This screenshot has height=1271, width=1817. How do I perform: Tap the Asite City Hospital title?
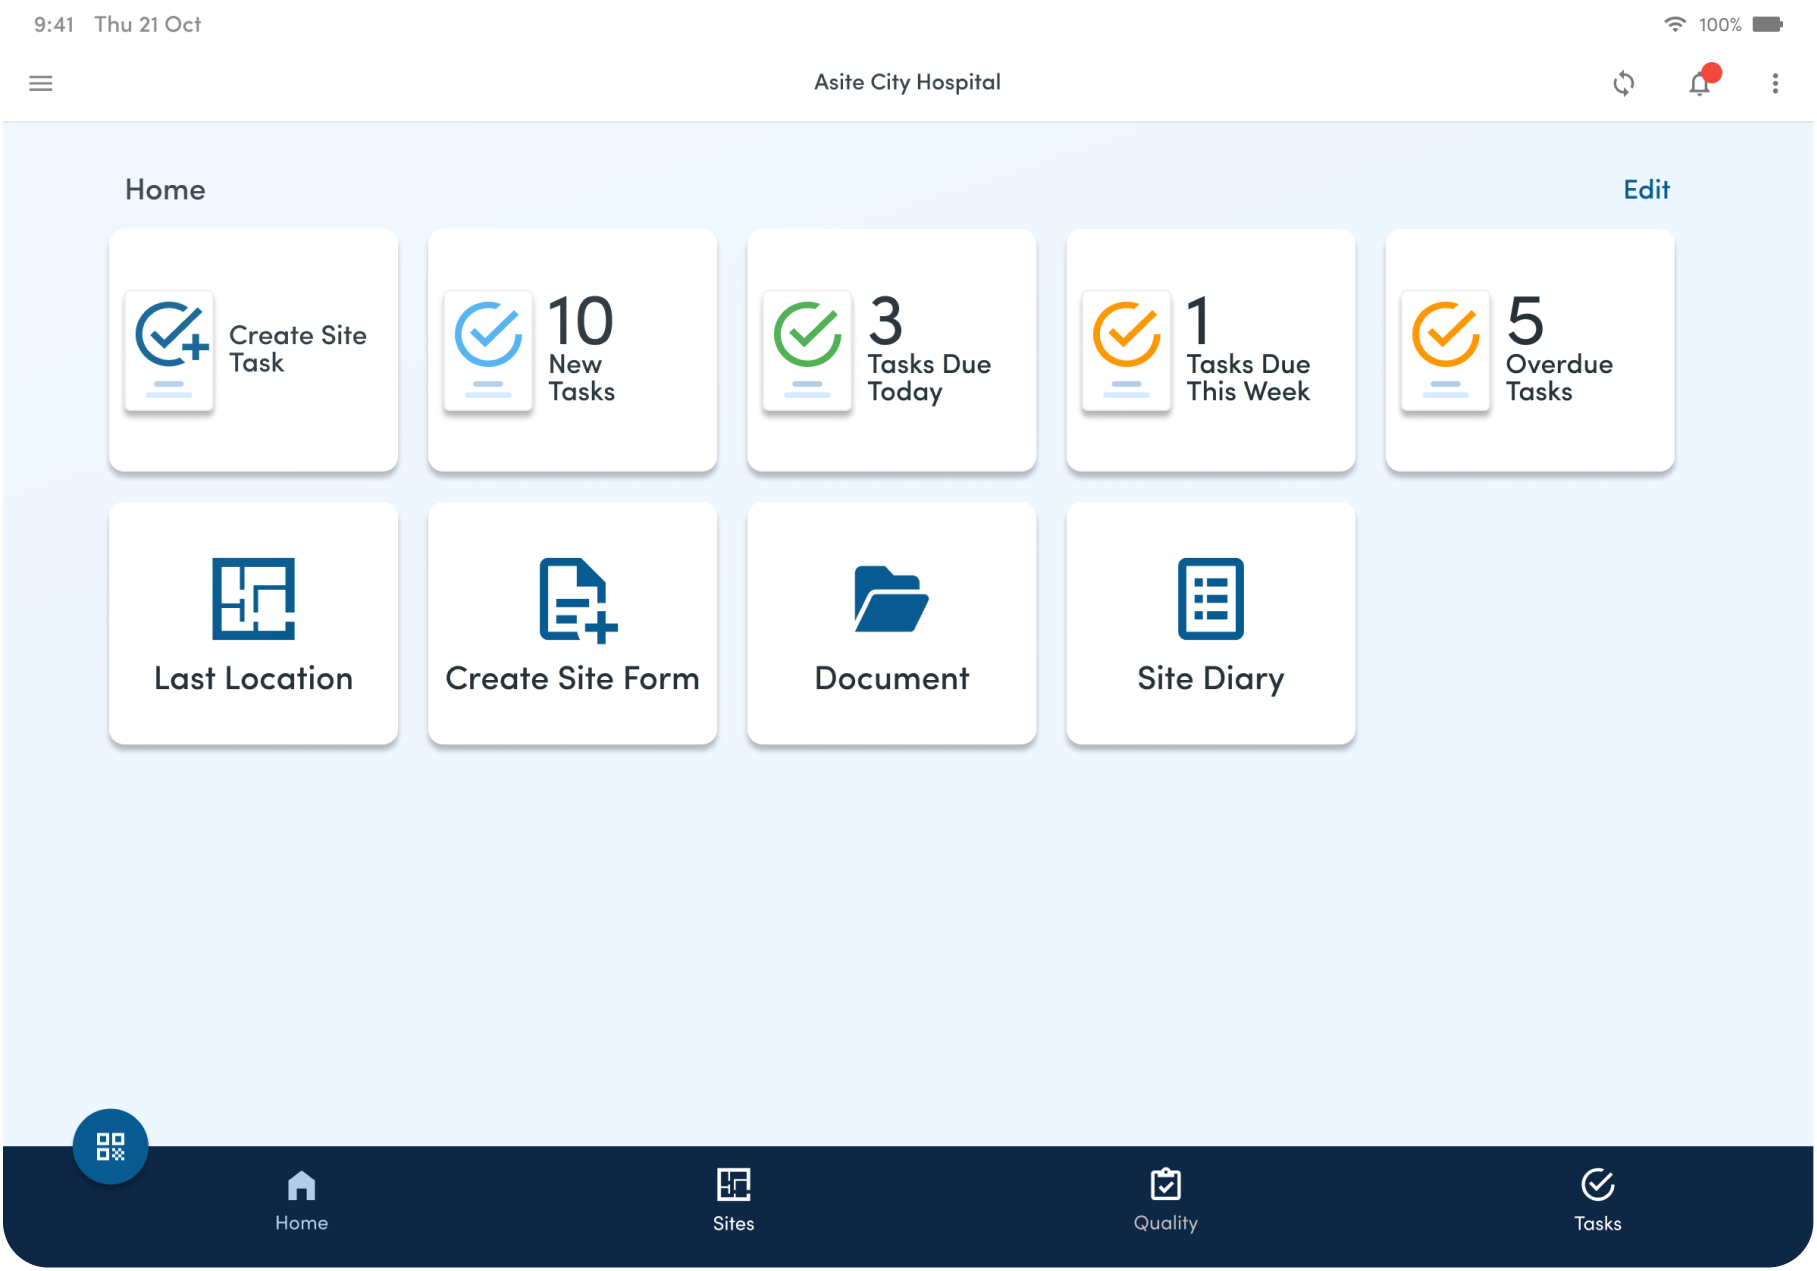[x=907, y=83]
